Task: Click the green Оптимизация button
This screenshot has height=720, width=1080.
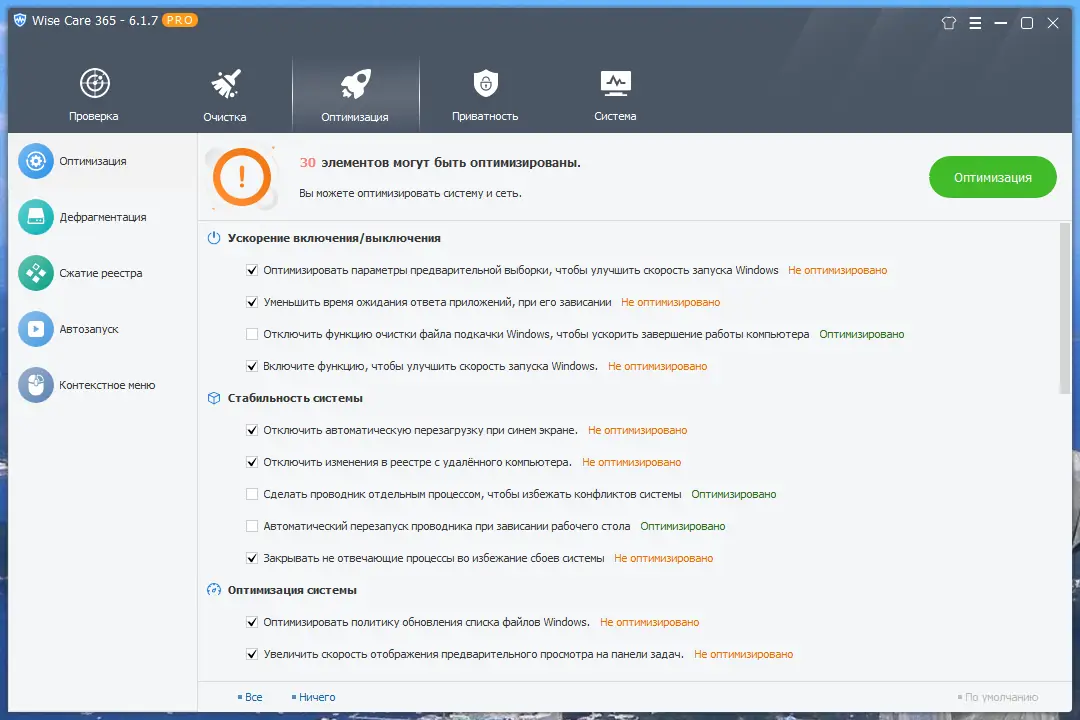Action: coord(993,177)
